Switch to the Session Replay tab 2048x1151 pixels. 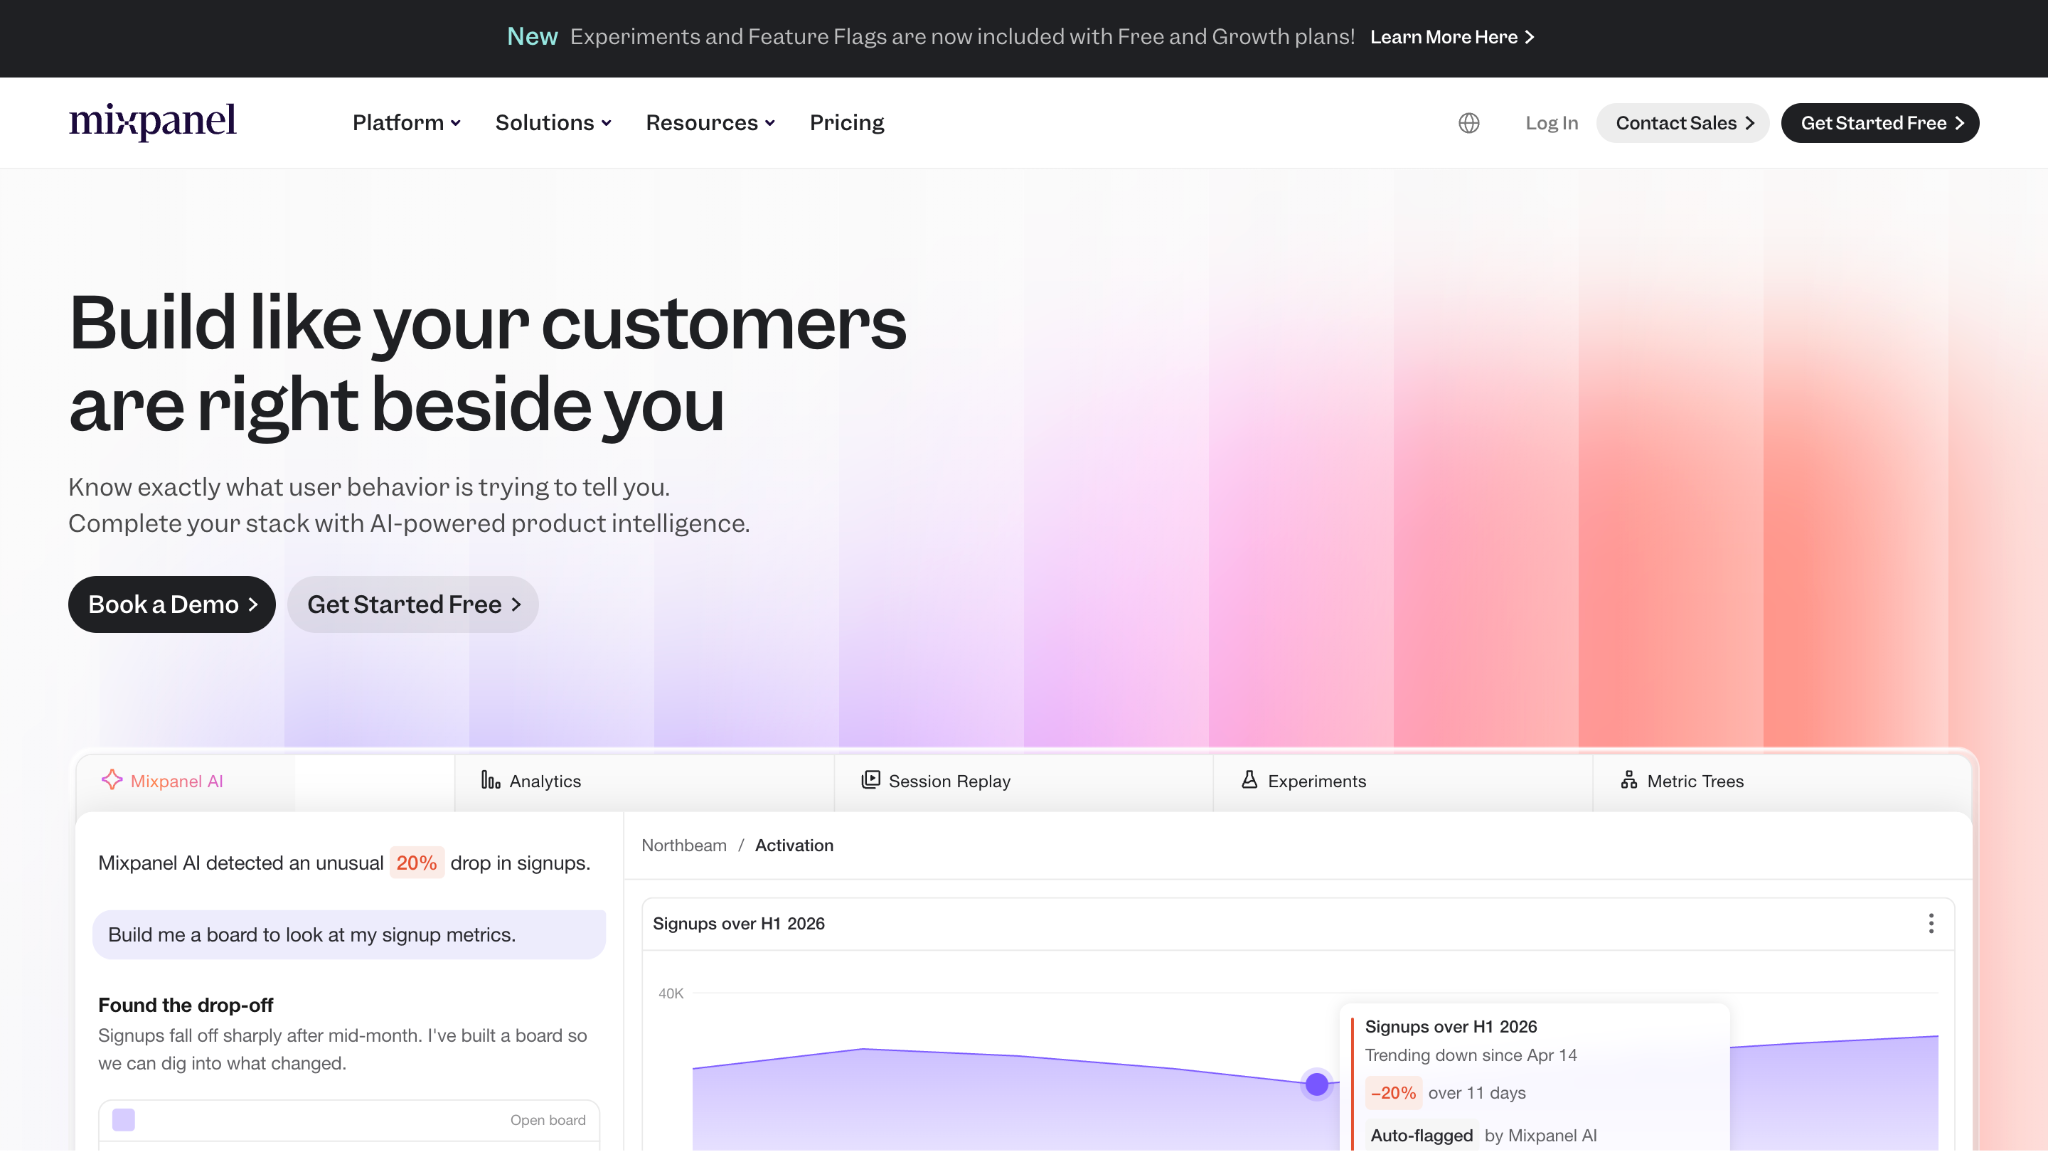point(1023,781)
